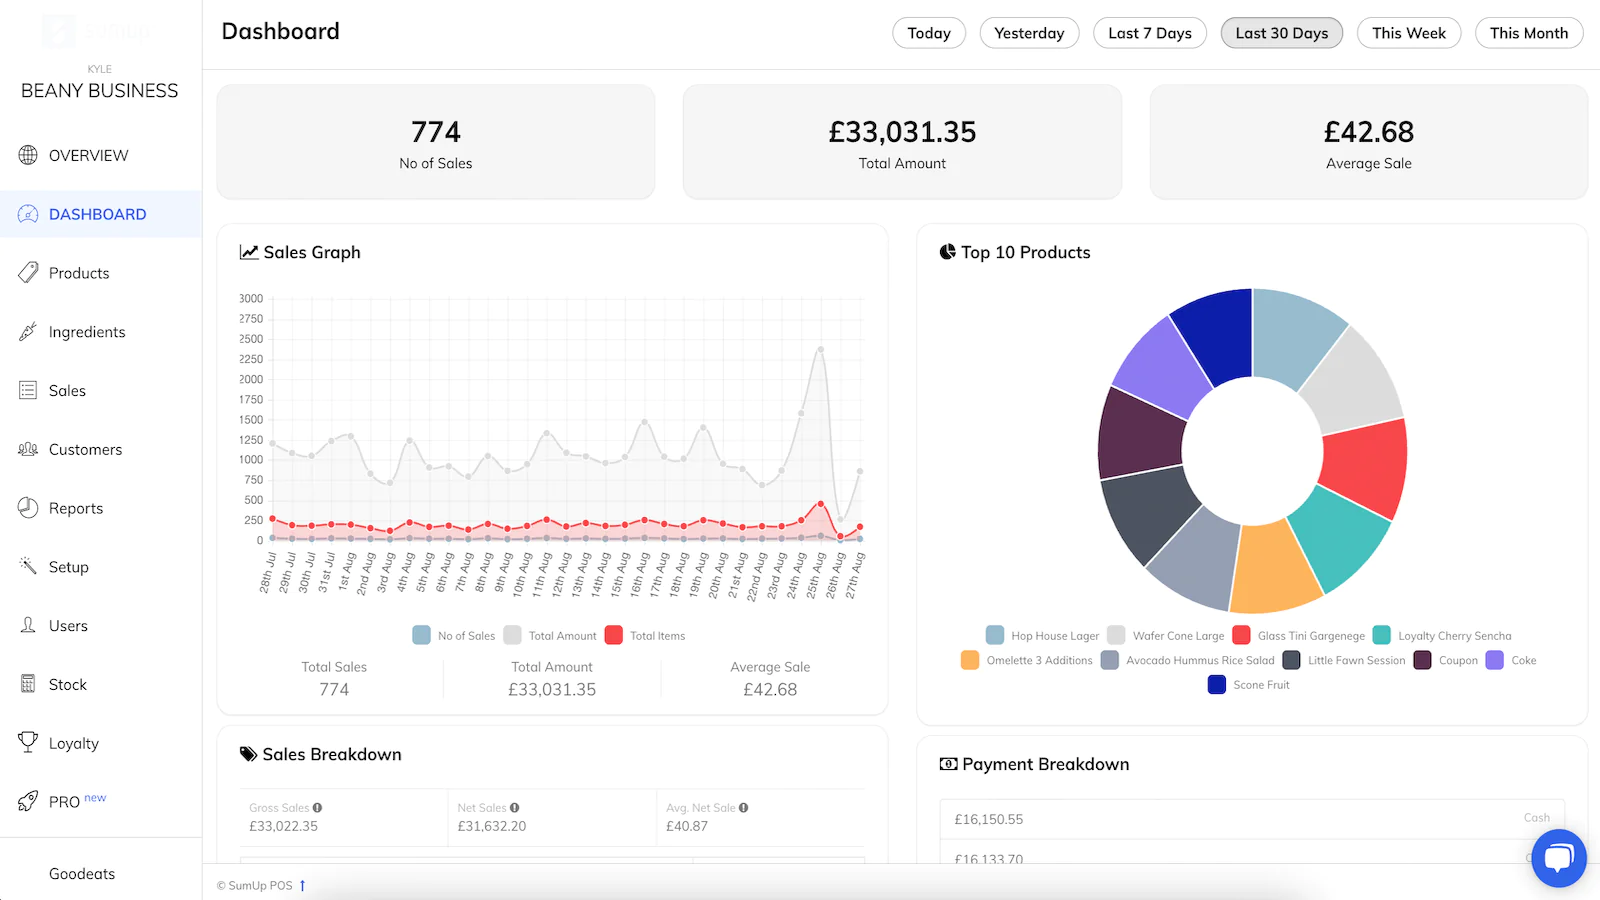The width and height of the screenshot is (1600, 900).
Task: Click the PRO rocket icon
Action: point(28,801)
